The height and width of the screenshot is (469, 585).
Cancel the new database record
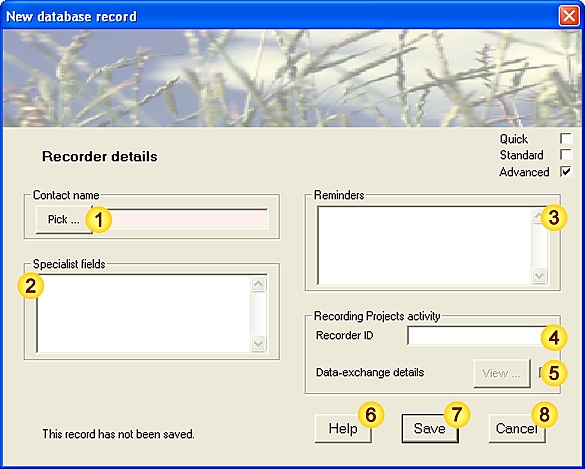point(517,428)
